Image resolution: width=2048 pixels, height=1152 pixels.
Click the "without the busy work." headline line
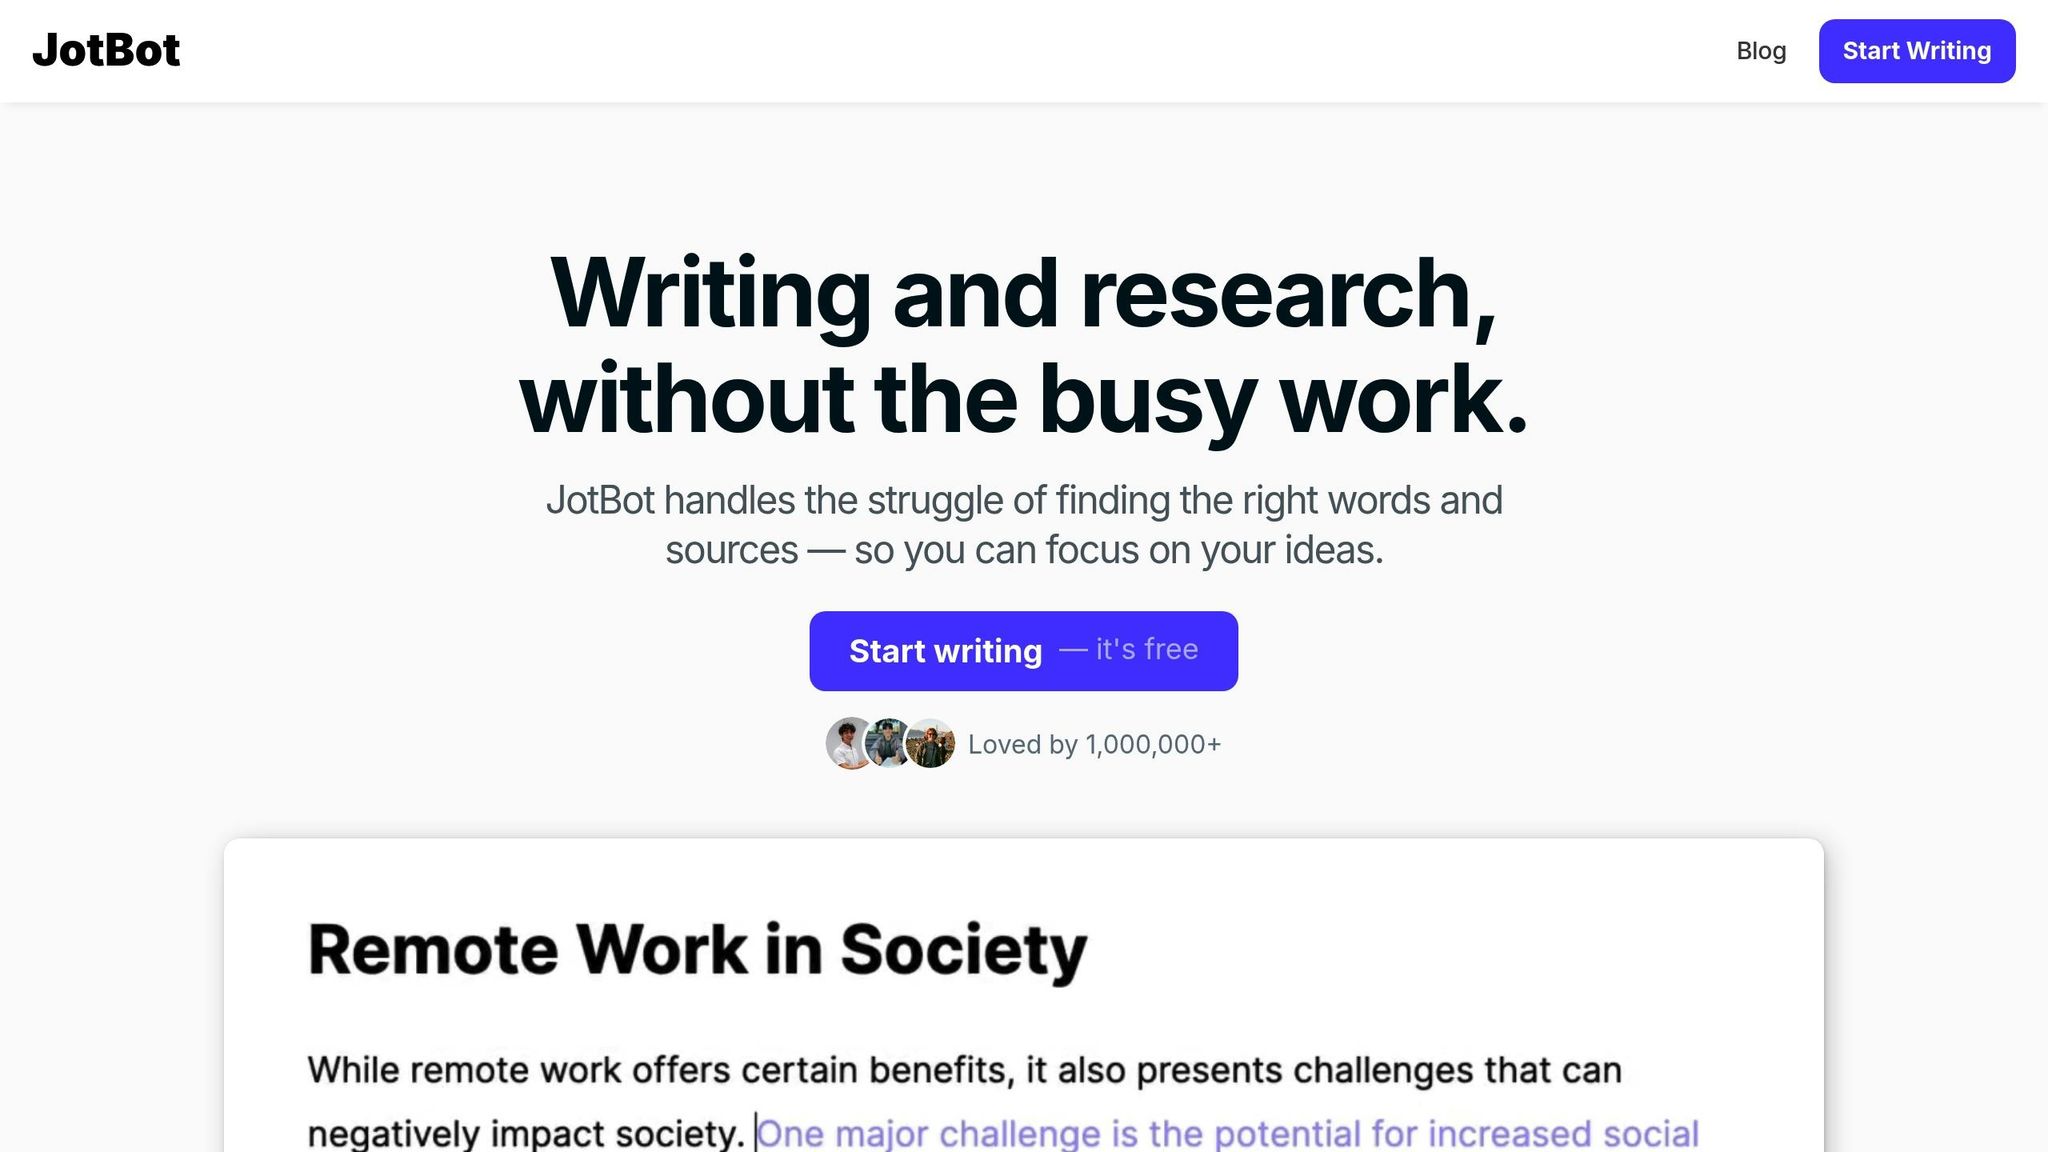coord(1023,399)
